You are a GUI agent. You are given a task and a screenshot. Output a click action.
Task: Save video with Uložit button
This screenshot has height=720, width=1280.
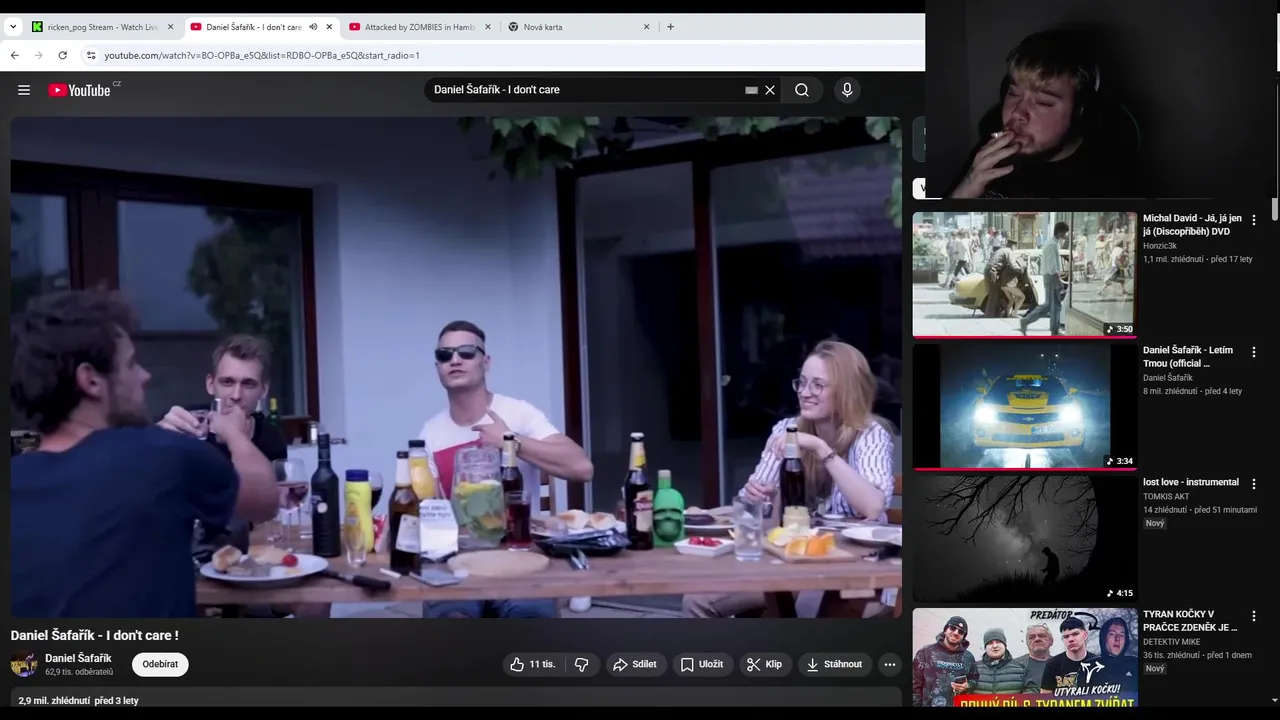[702, 664]
